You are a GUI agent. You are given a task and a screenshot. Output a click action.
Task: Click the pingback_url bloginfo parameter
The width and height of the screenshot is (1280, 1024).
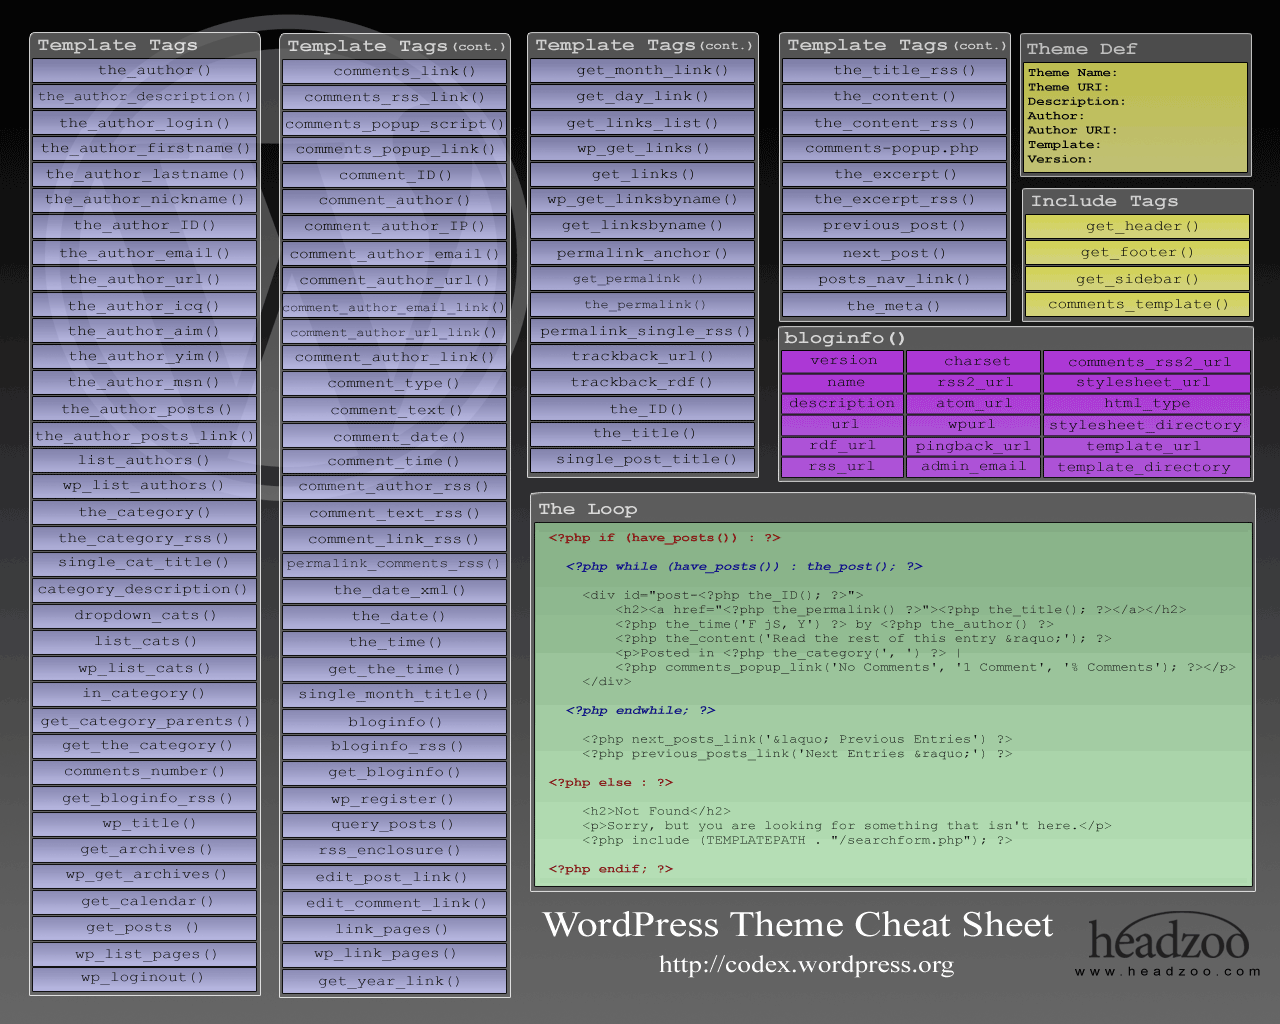[x=973, y=446]
